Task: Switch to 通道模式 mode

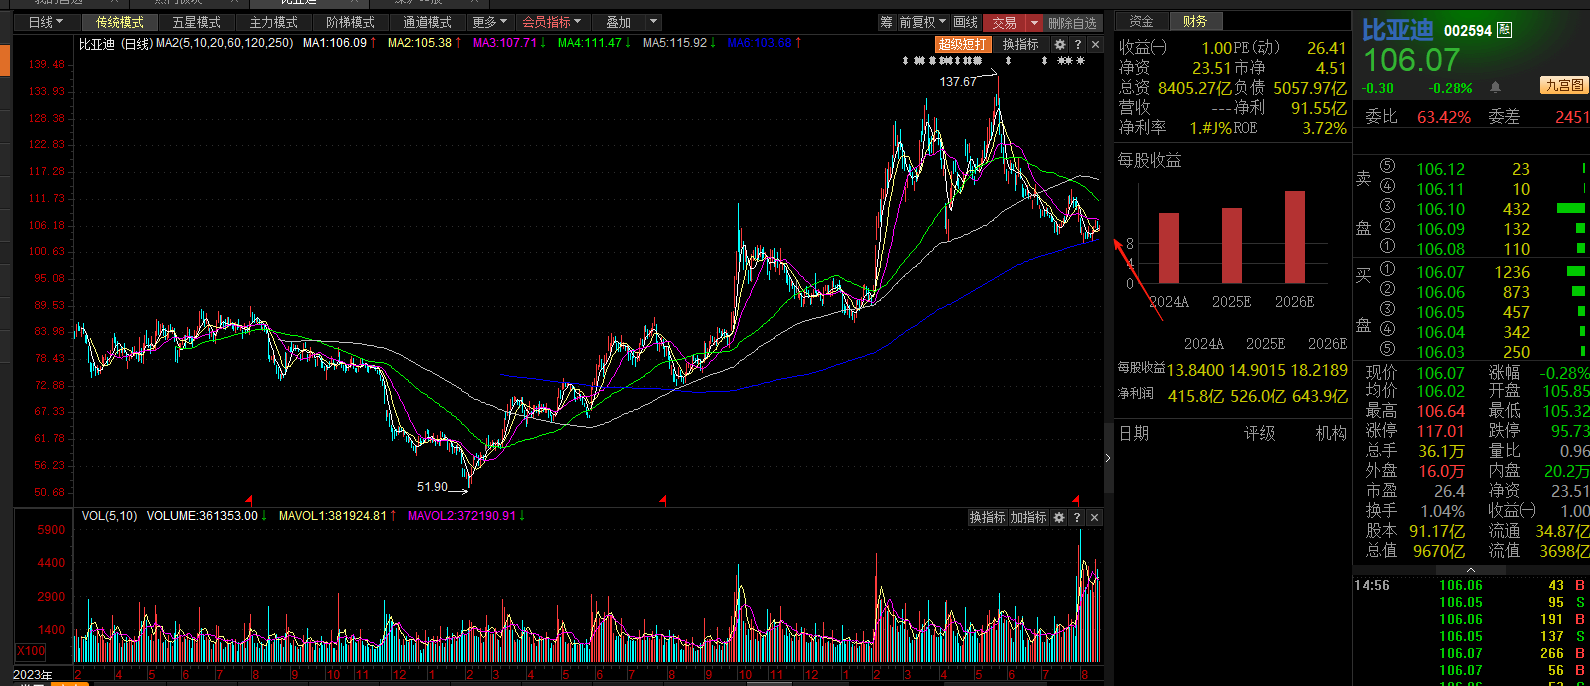Action: coord(427,22)
